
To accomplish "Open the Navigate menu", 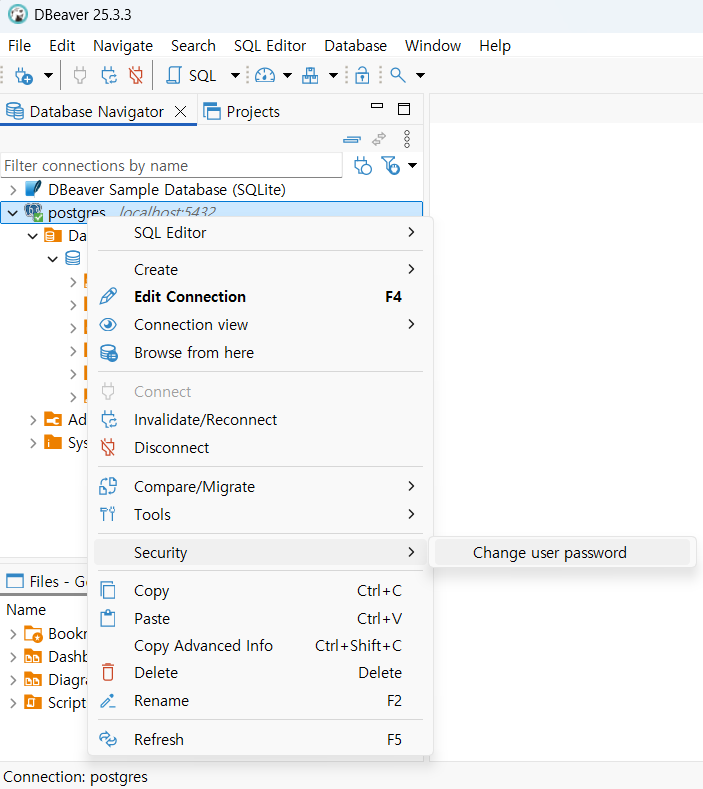I will (x=123, y=46).
